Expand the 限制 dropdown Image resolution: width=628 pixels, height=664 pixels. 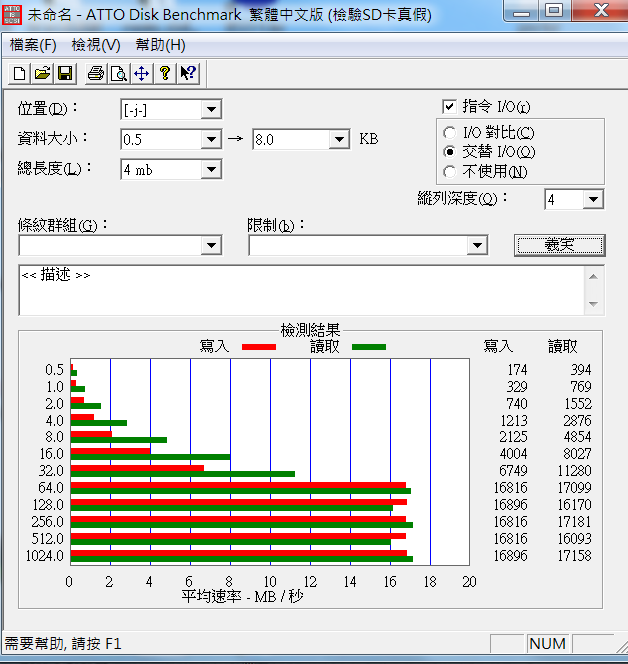[477, 245]
